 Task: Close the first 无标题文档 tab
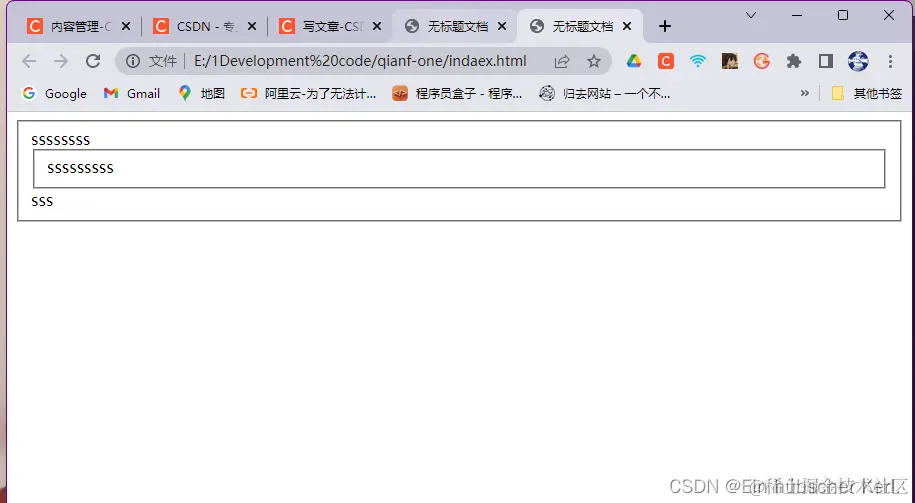pyautogui.click(x=502, y=26)
